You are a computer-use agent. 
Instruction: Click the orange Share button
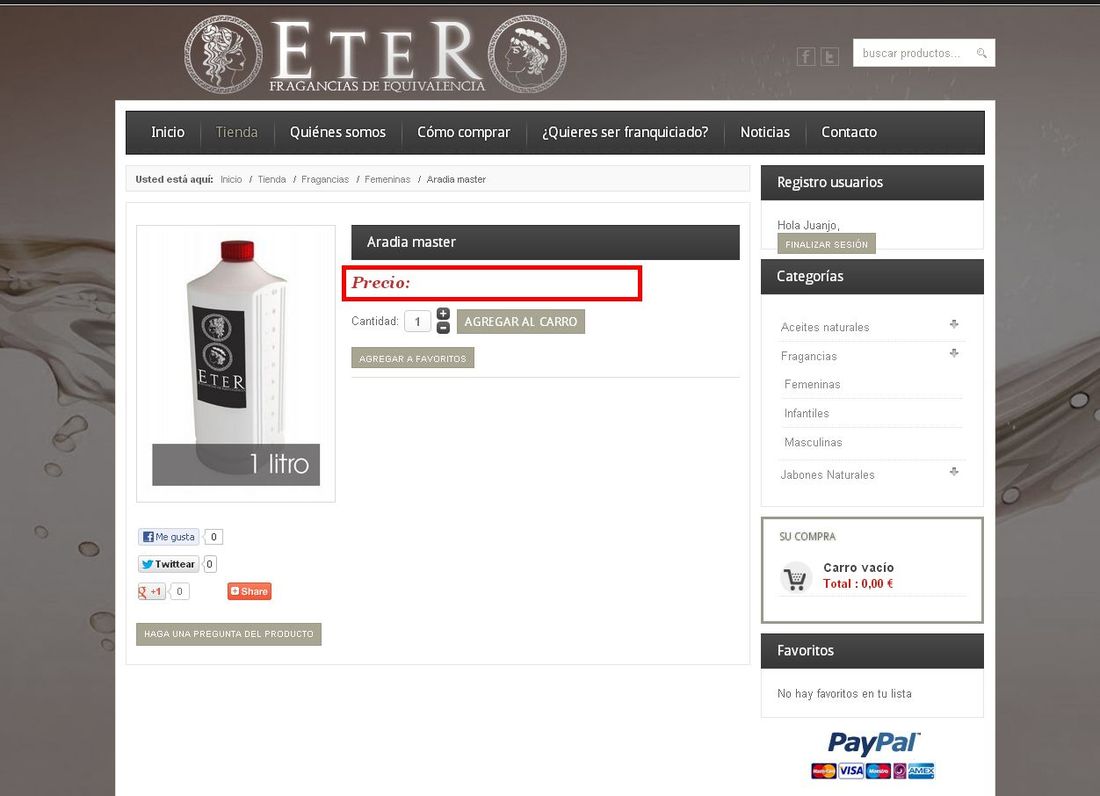[249, 591]
